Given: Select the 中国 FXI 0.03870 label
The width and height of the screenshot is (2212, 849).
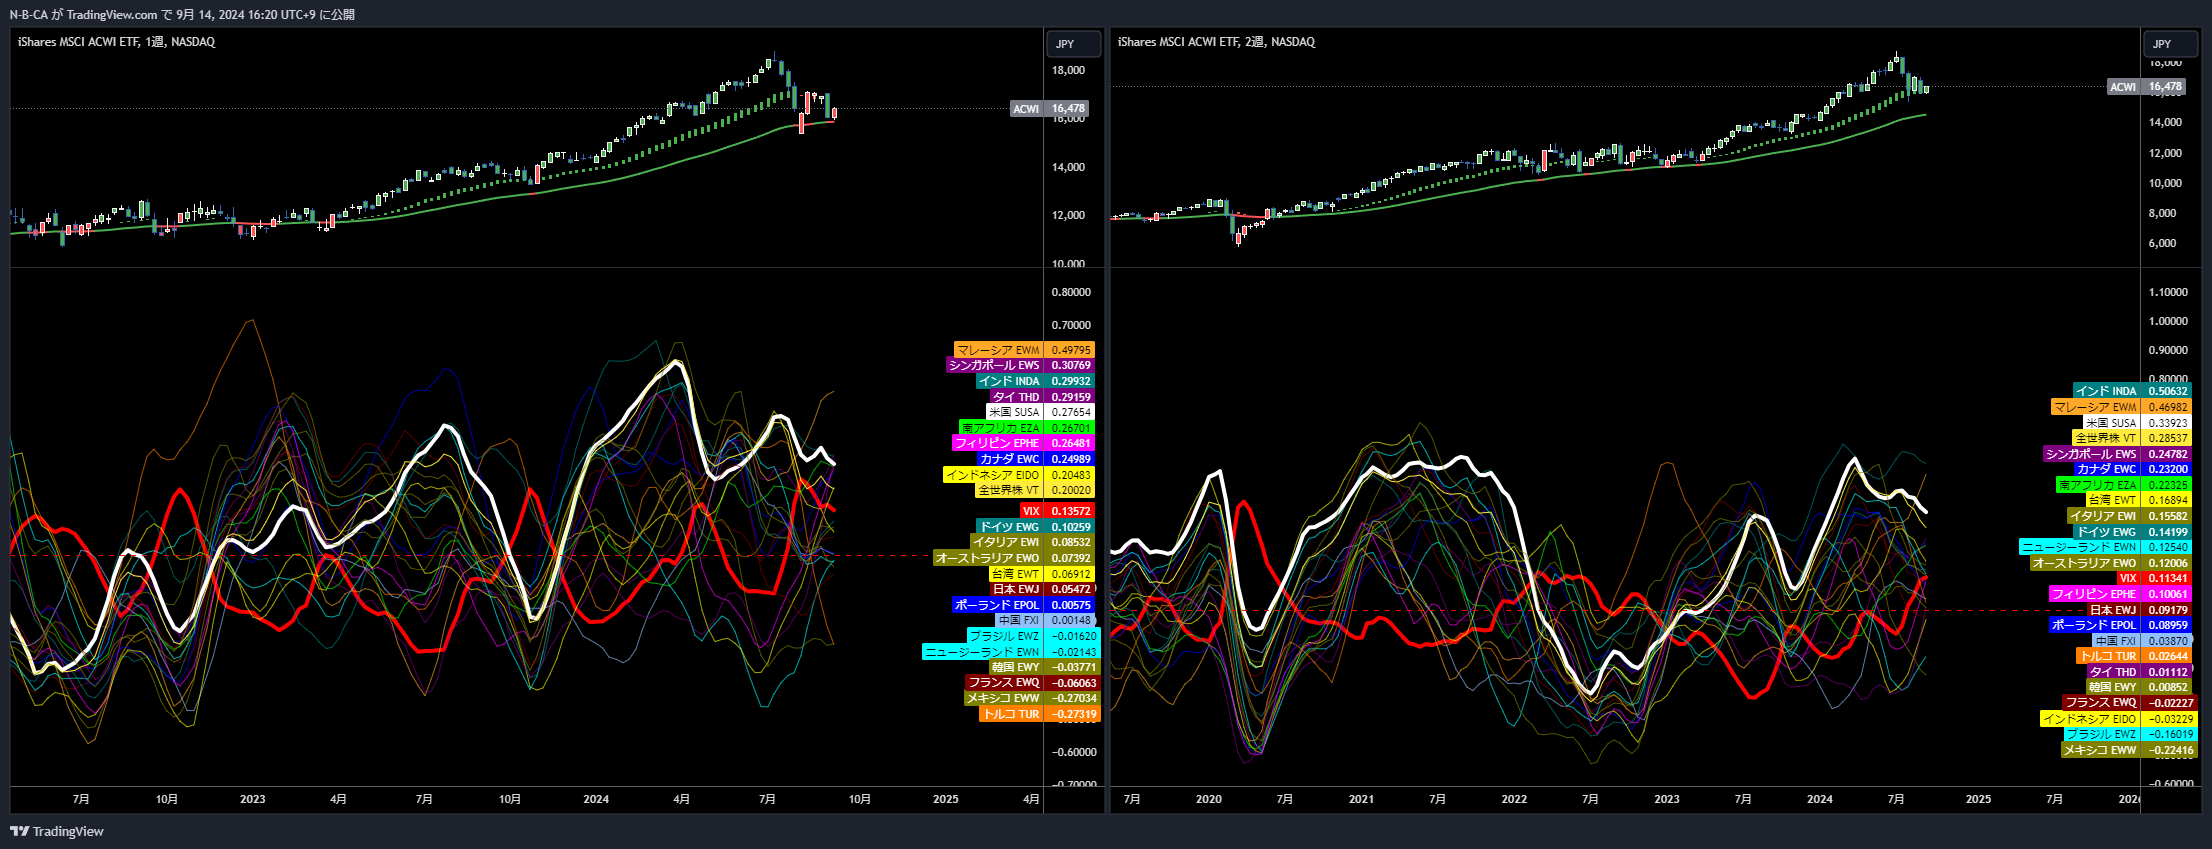Looking at the screenshot, I should (2142, 641).
